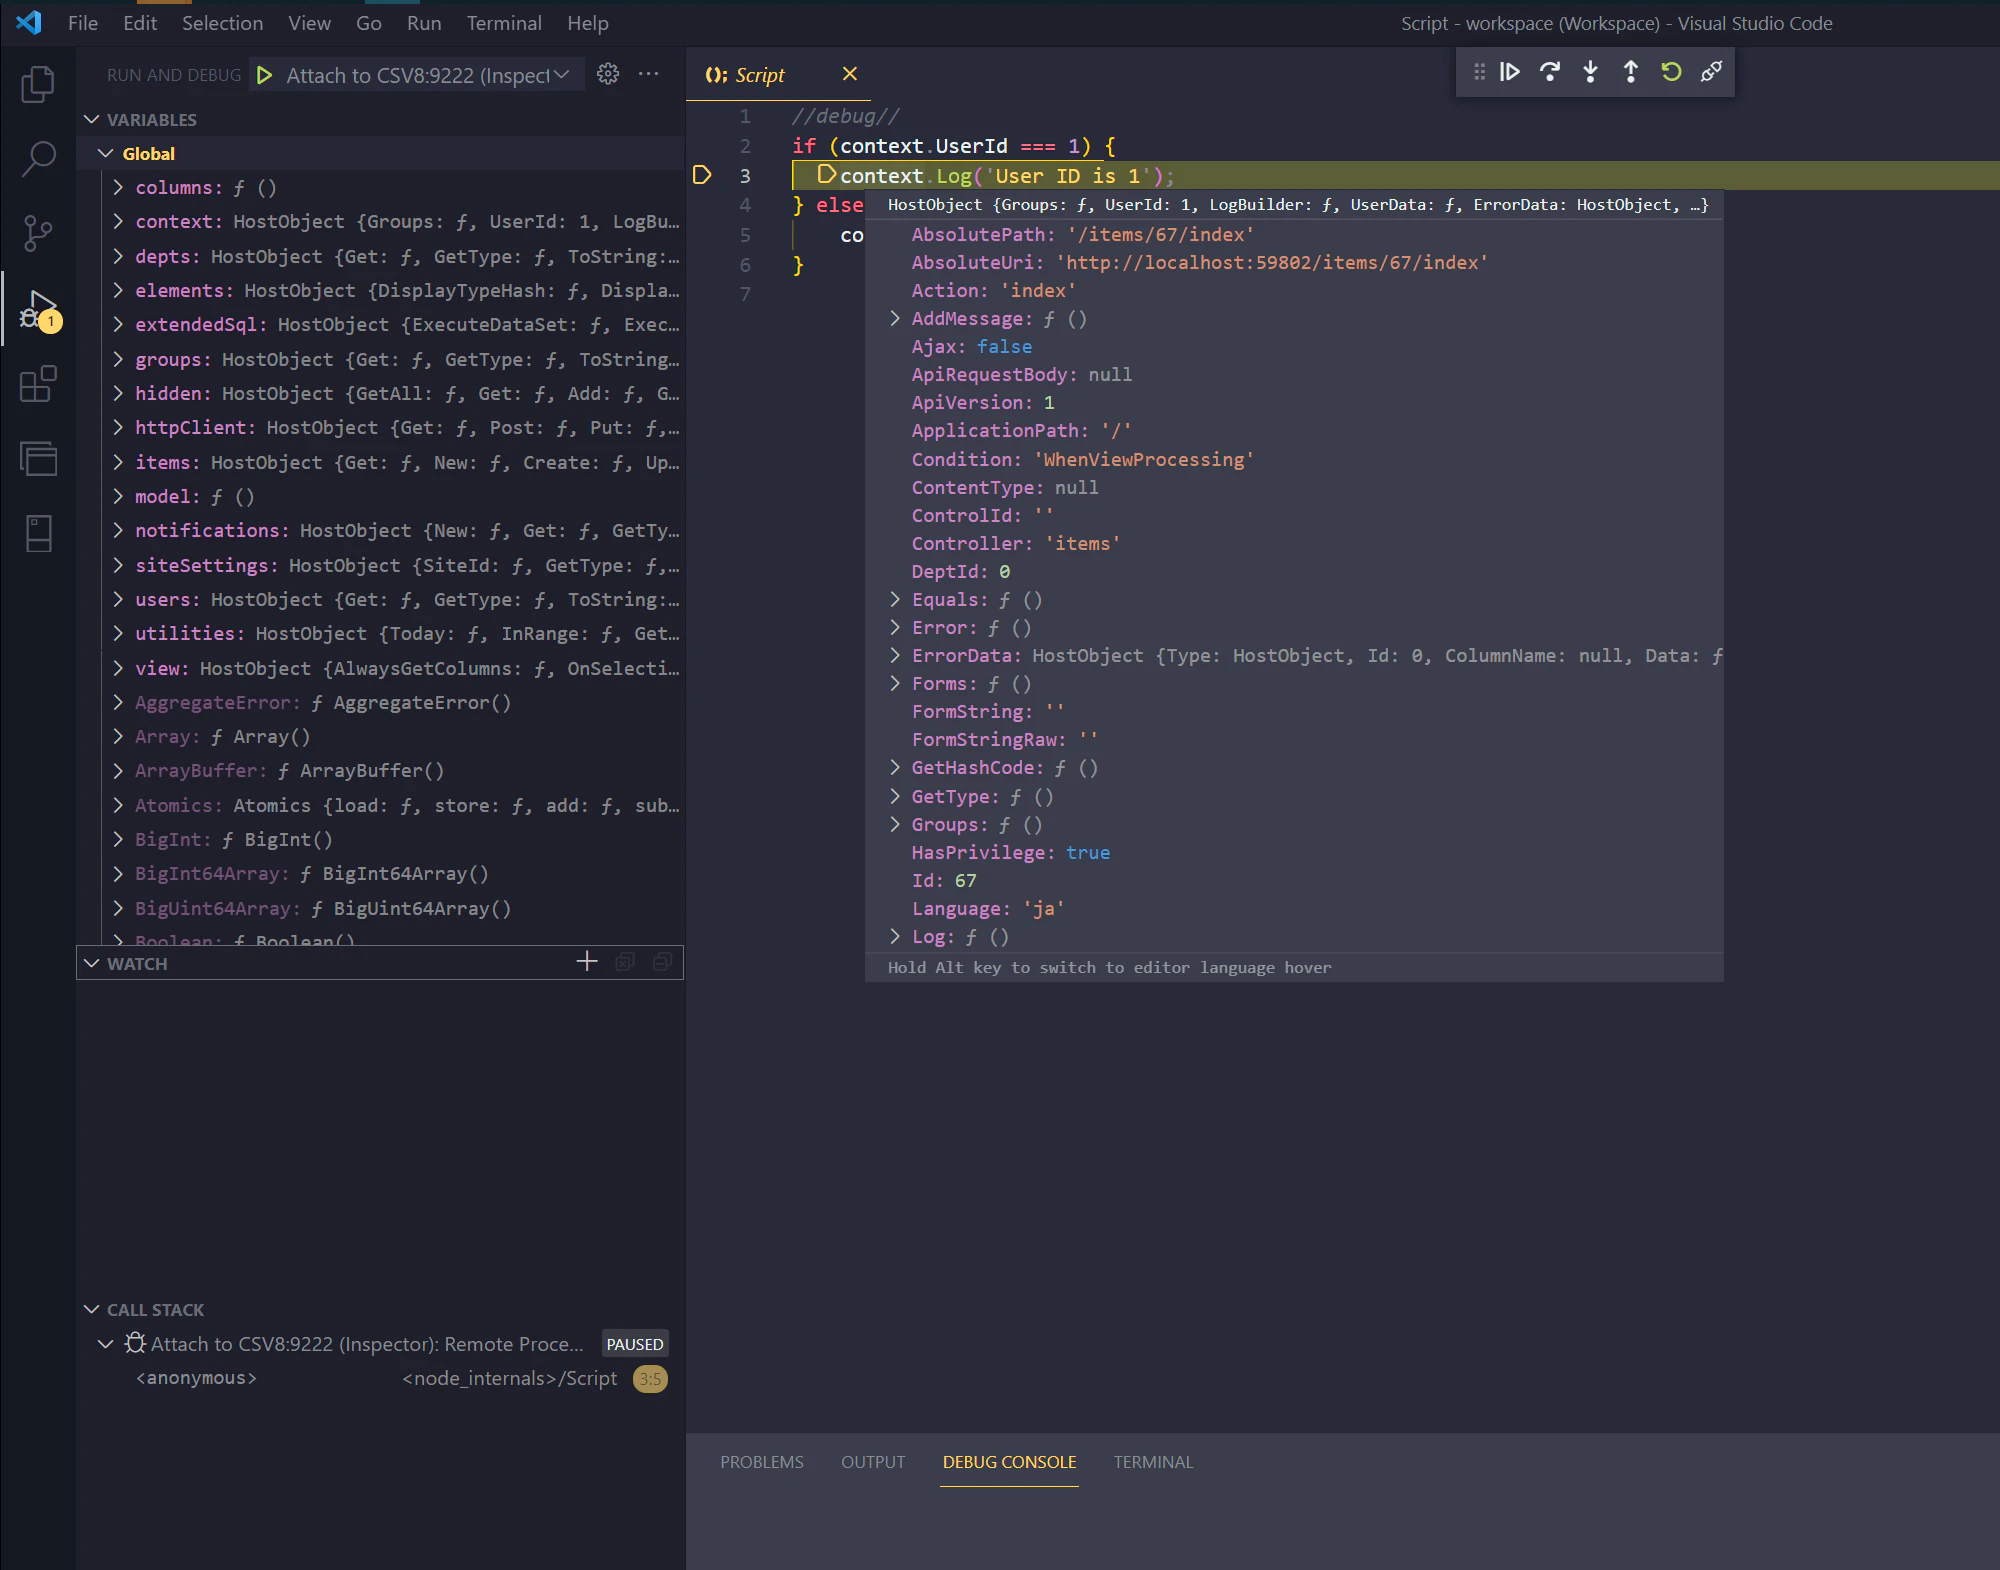Click the debug Step Over button
Screen dimensions: 2000x1570
tap(1550, 72)
